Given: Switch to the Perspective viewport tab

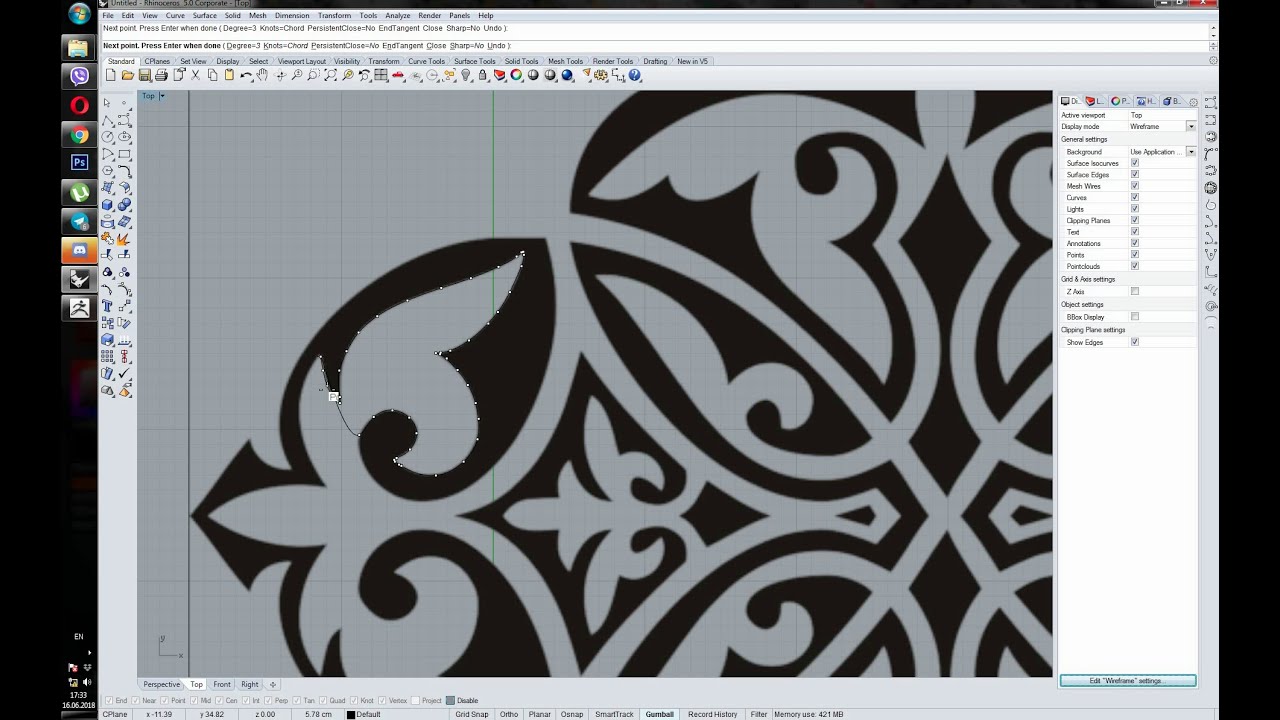Looking at the screenshot, I should click(161, 685).
